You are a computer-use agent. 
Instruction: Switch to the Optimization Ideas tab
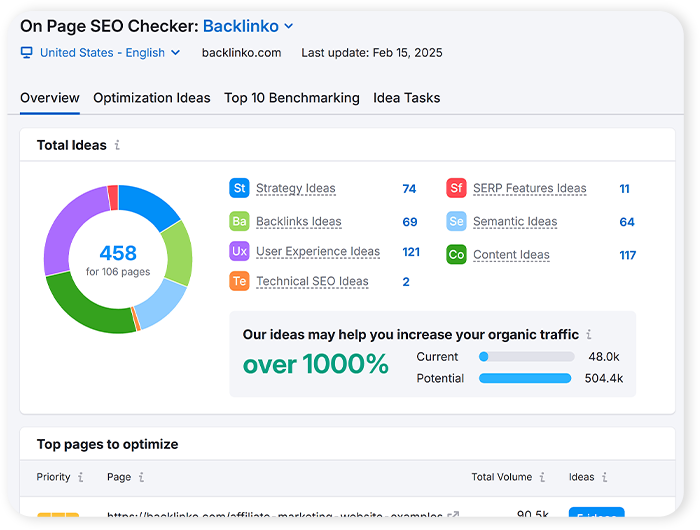[152, 98]
